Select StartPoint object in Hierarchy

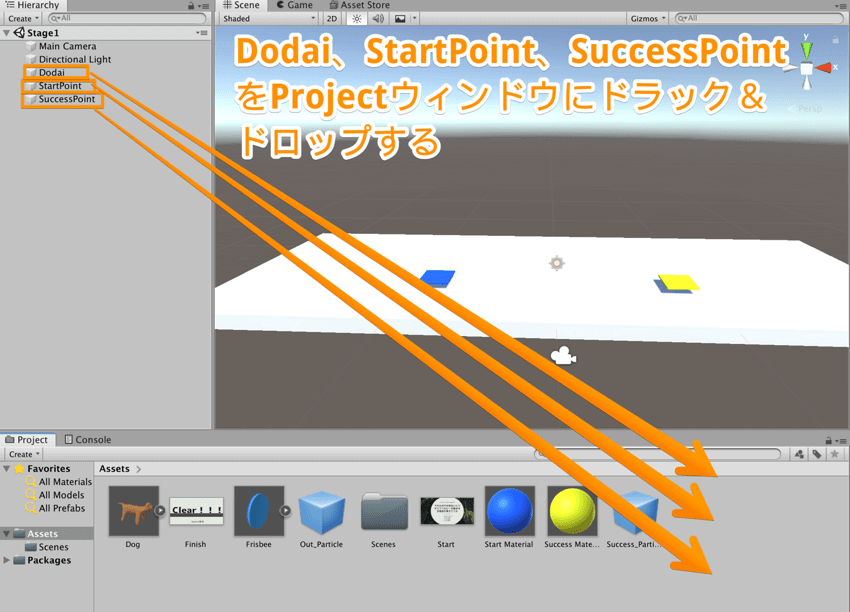coord(60,86)
